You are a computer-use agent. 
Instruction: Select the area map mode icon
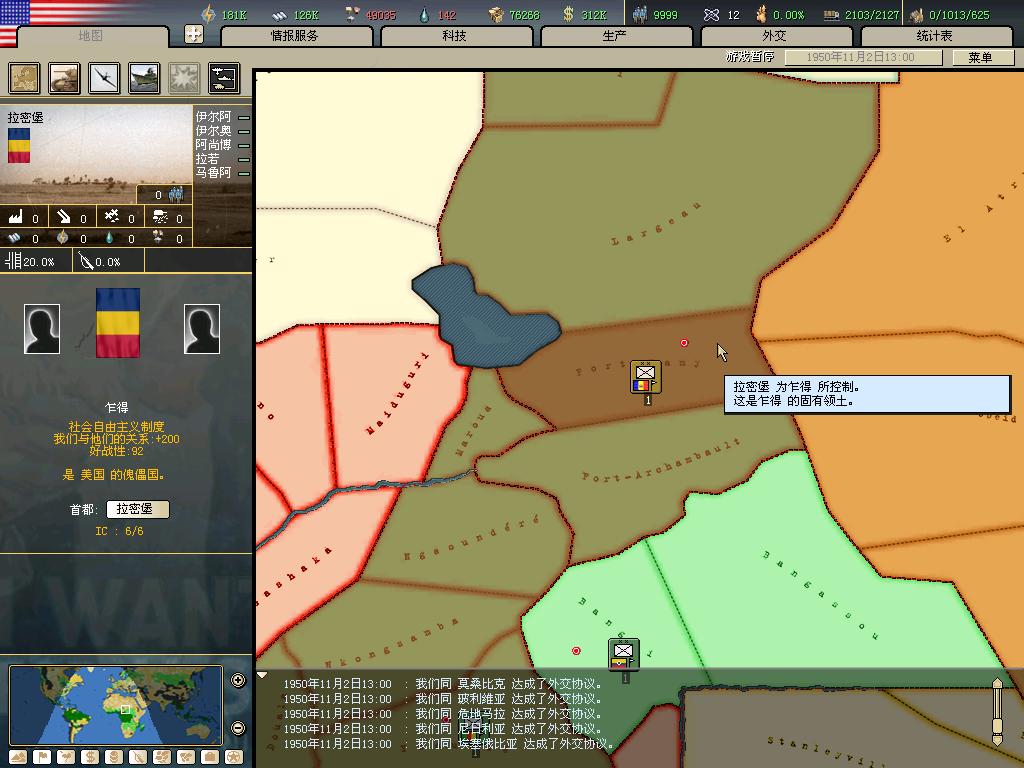click(186, 757)
